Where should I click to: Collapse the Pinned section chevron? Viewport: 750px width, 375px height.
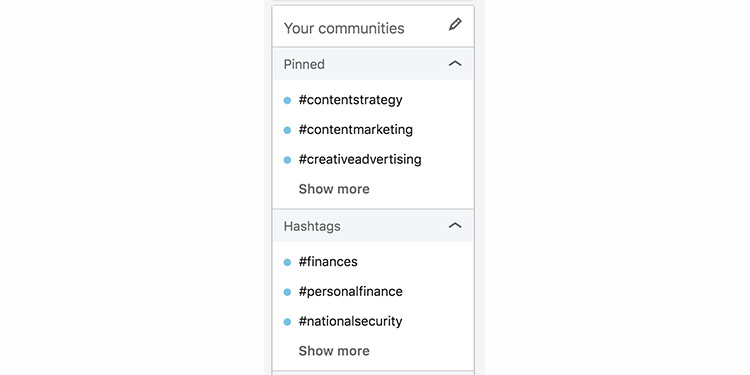(x=455, y=64)
